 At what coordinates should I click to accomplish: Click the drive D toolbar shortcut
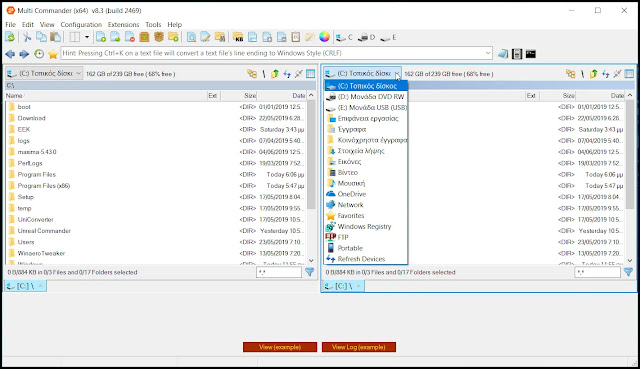(x=366, y=37)
